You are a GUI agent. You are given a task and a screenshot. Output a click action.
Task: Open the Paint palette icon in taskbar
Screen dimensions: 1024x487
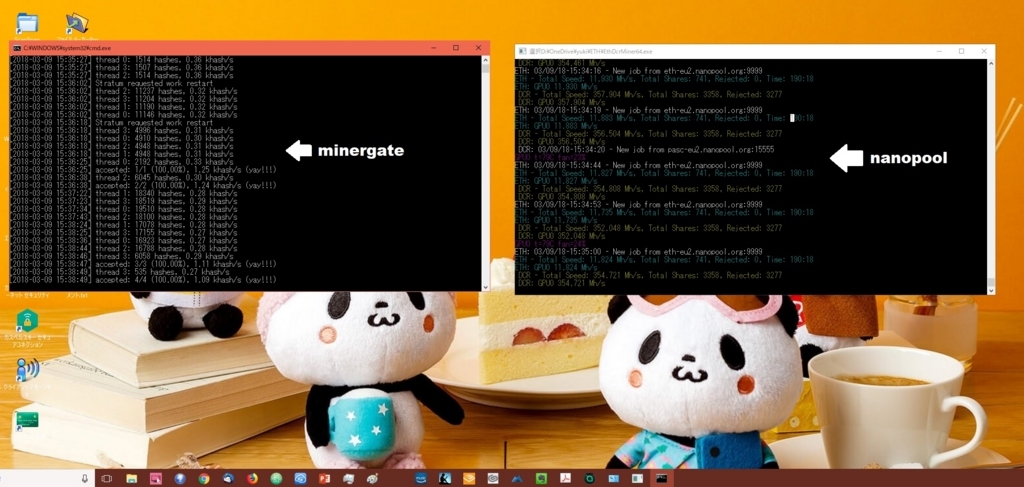[372, 479]
